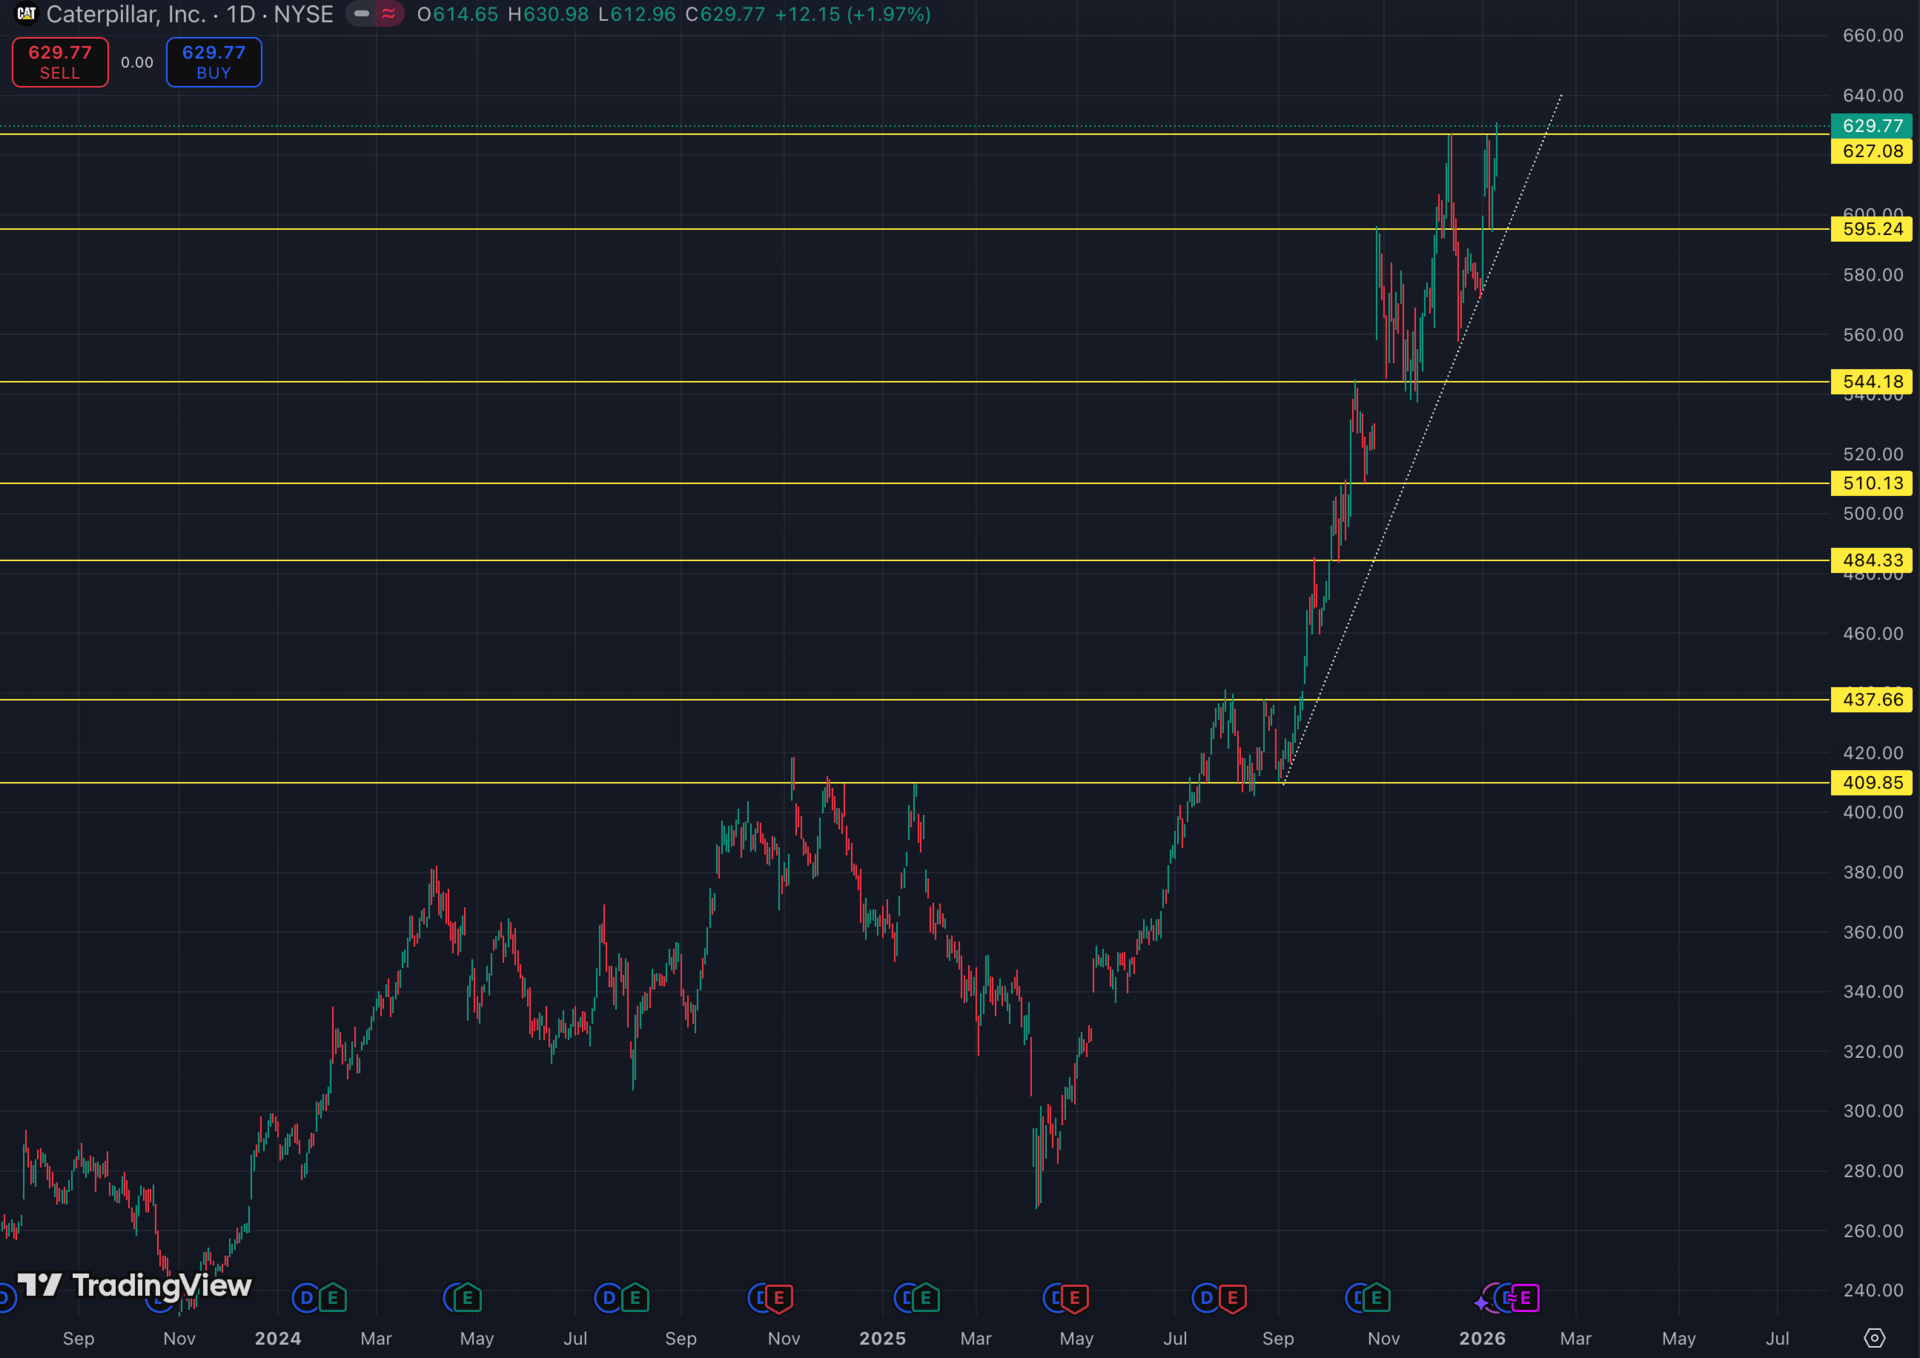Open earnings E marker near May 2024
The image size is (1920, 1358).
click(467, 1298)
